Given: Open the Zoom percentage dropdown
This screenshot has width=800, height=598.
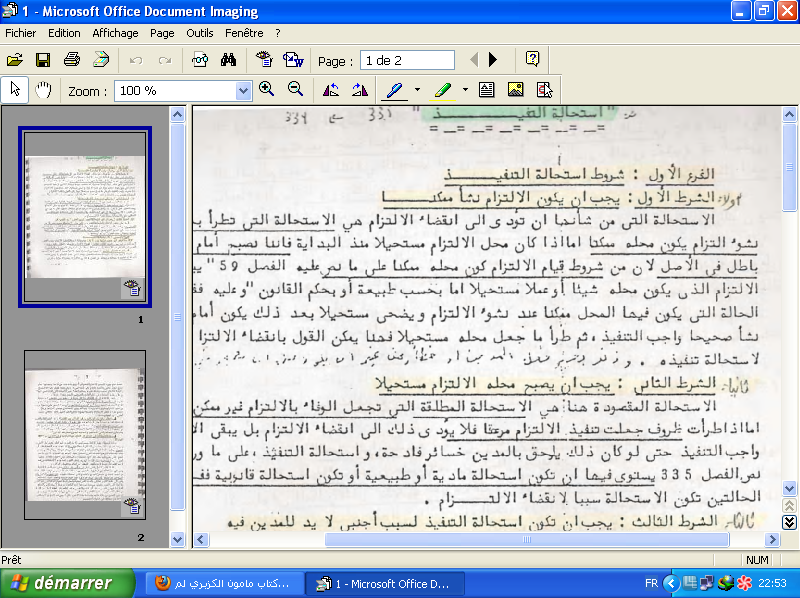Looking at the screenshot, I should click(243, 91).
